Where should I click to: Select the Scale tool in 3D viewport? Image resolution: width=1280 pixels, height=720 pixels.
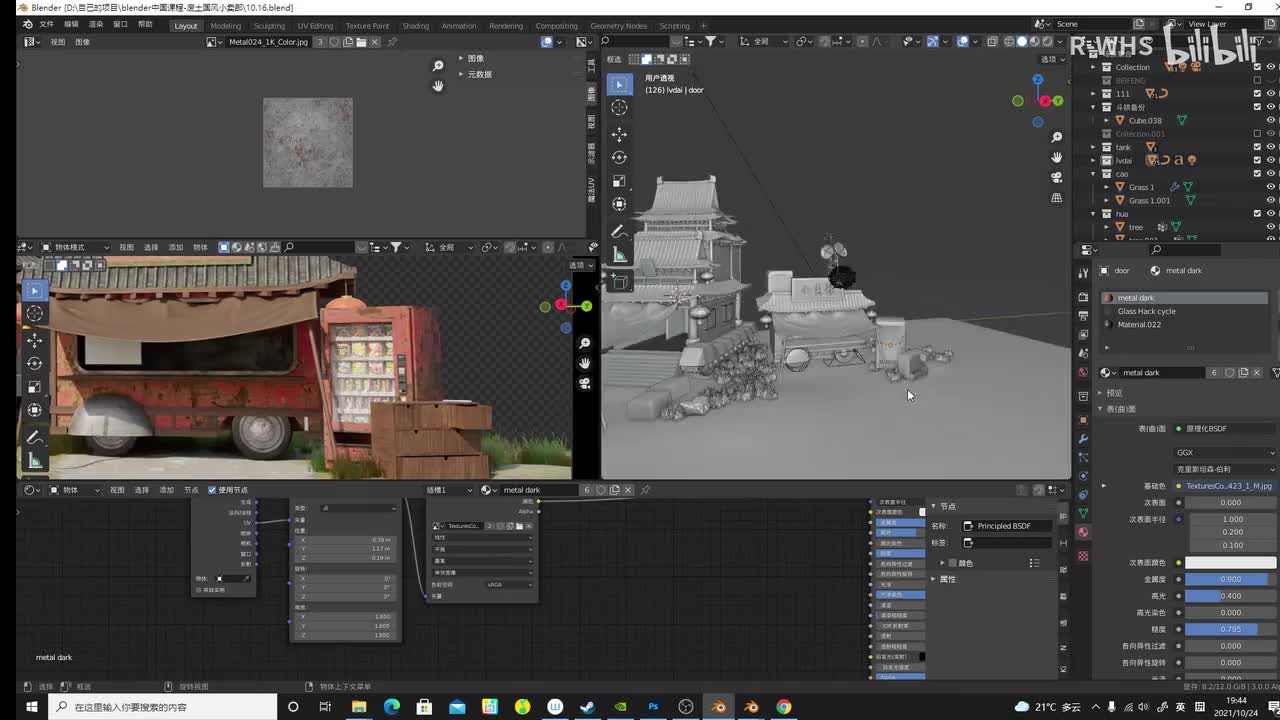(619, 181)
